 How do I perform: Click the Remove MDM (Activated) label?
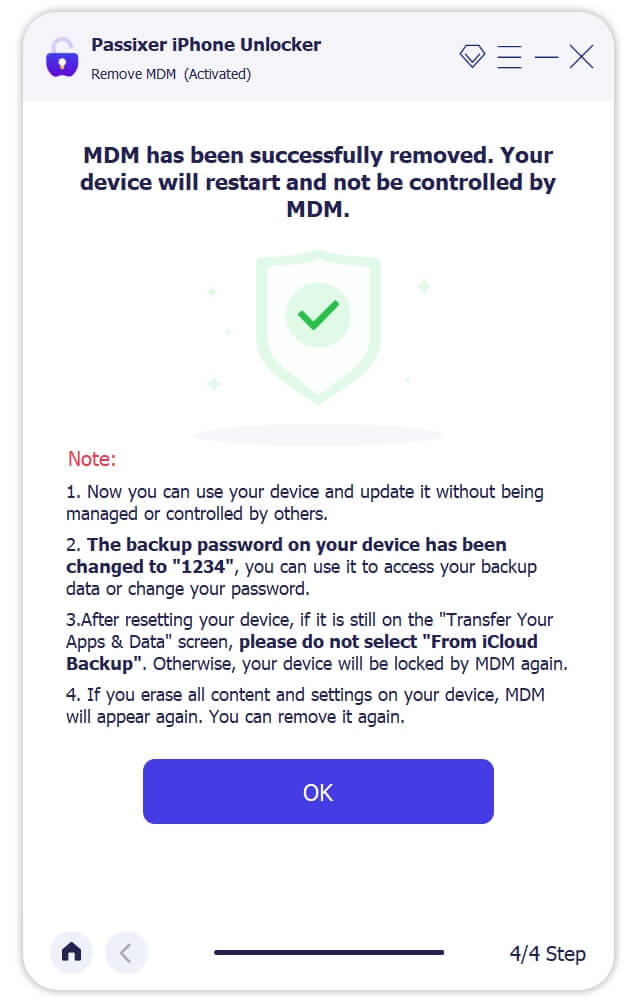coord(171,74)
